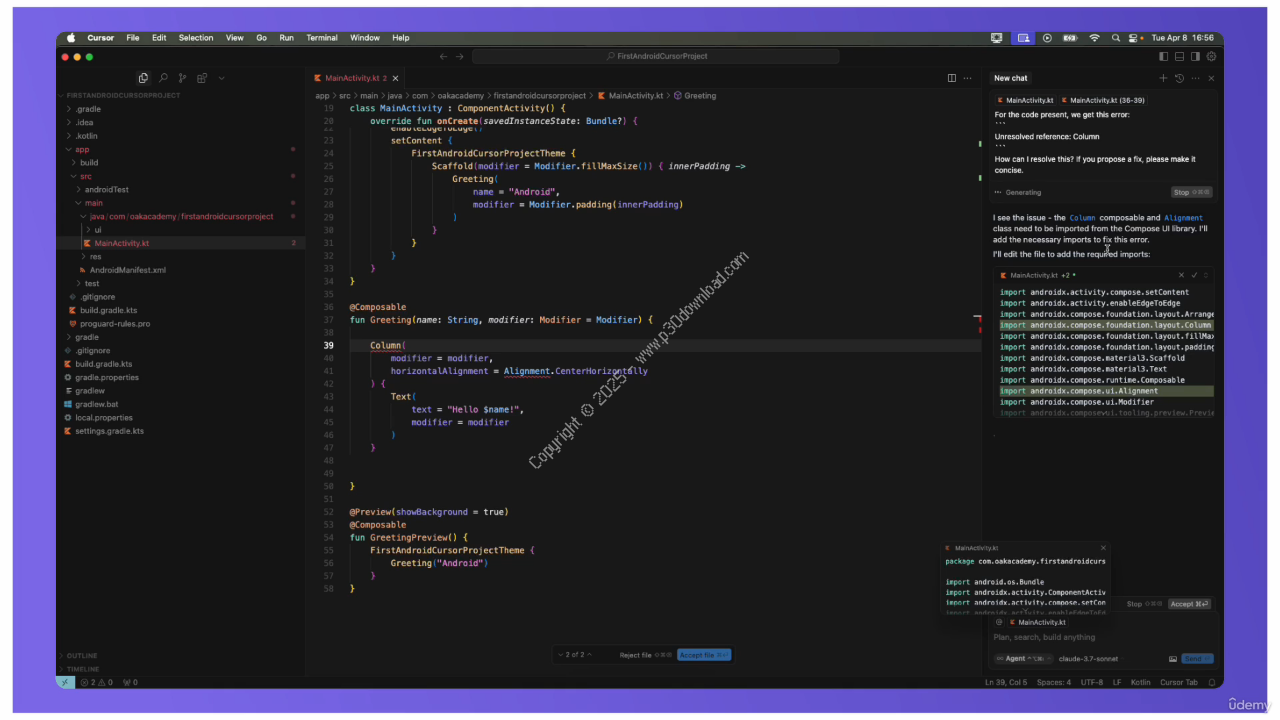Go to previous change with down chevron
The width and height of the screenshot is (1280, 720).
(x=561, y=655)
